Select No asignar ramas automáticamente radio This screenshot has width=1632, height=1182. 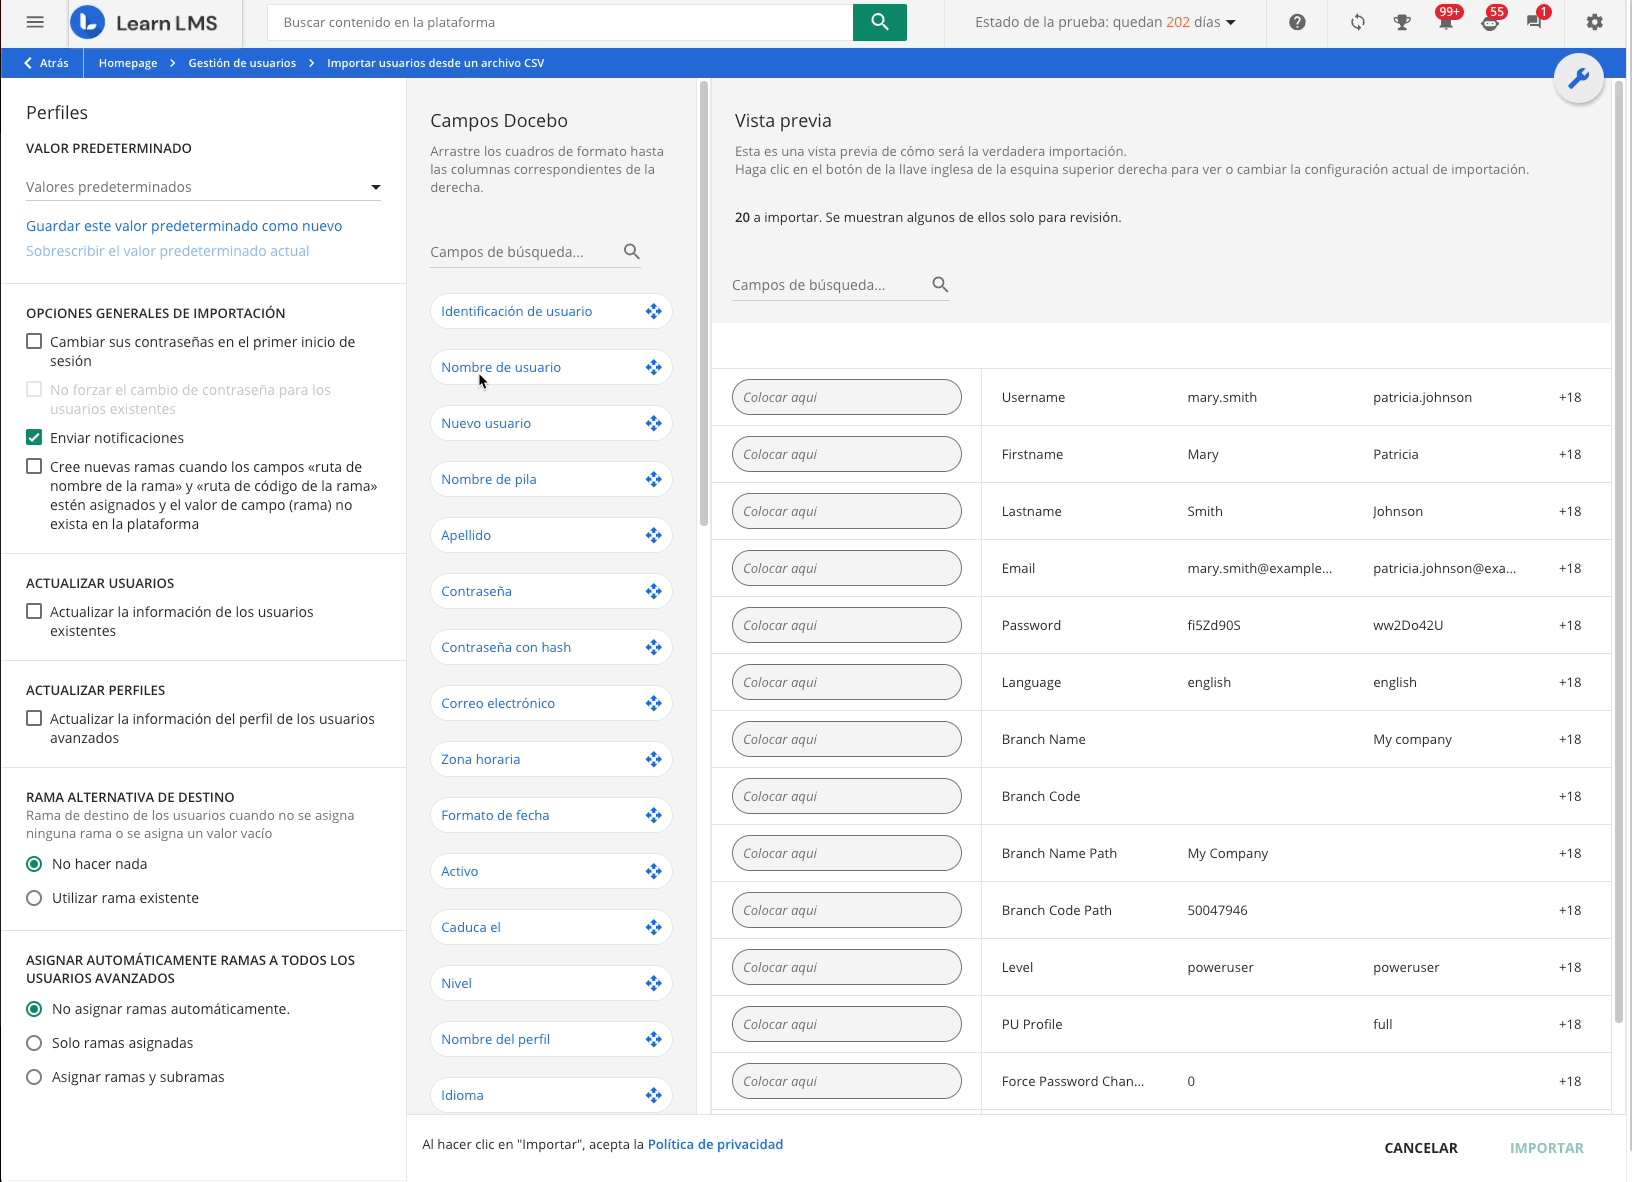pyautogui.click(x=34, y=1009)
